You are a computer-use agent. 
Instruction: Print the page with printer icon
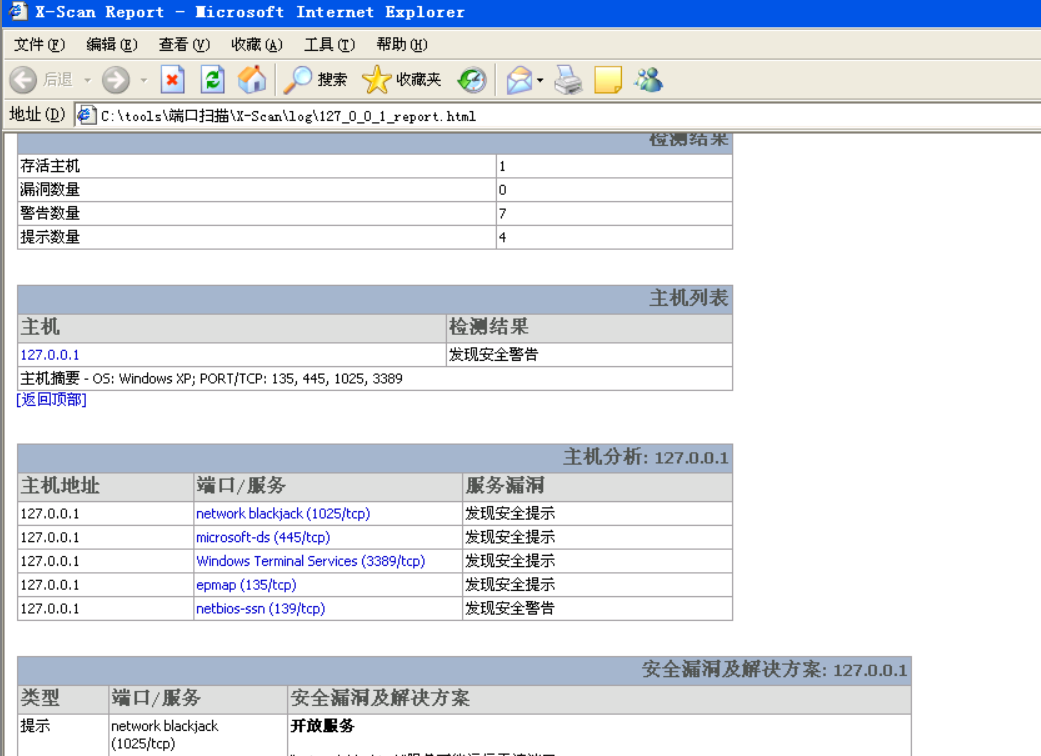pos(568,80)
